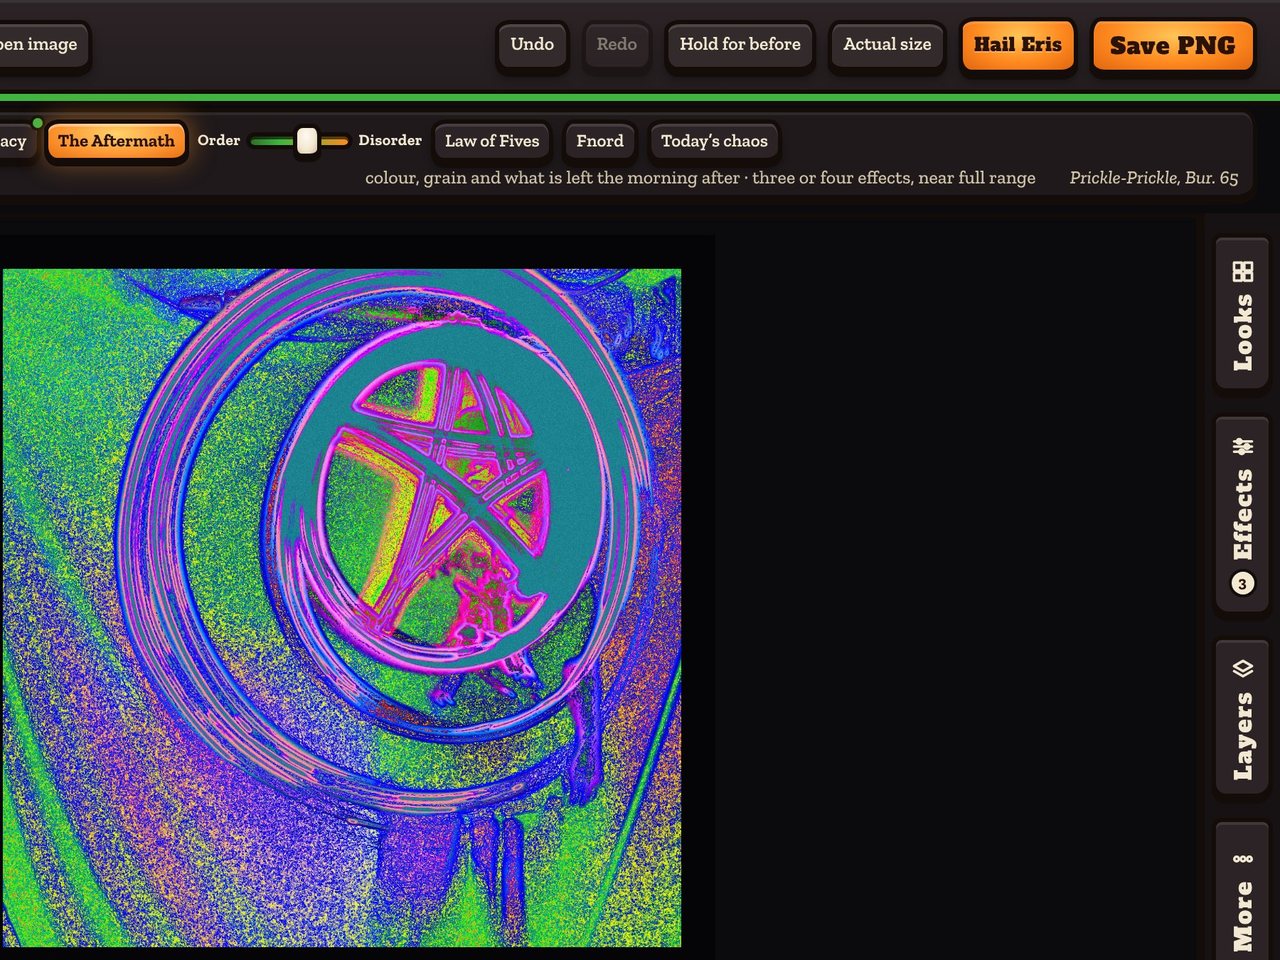
Task: Open the Looks side panel tab
Action: pos(1242,314)
